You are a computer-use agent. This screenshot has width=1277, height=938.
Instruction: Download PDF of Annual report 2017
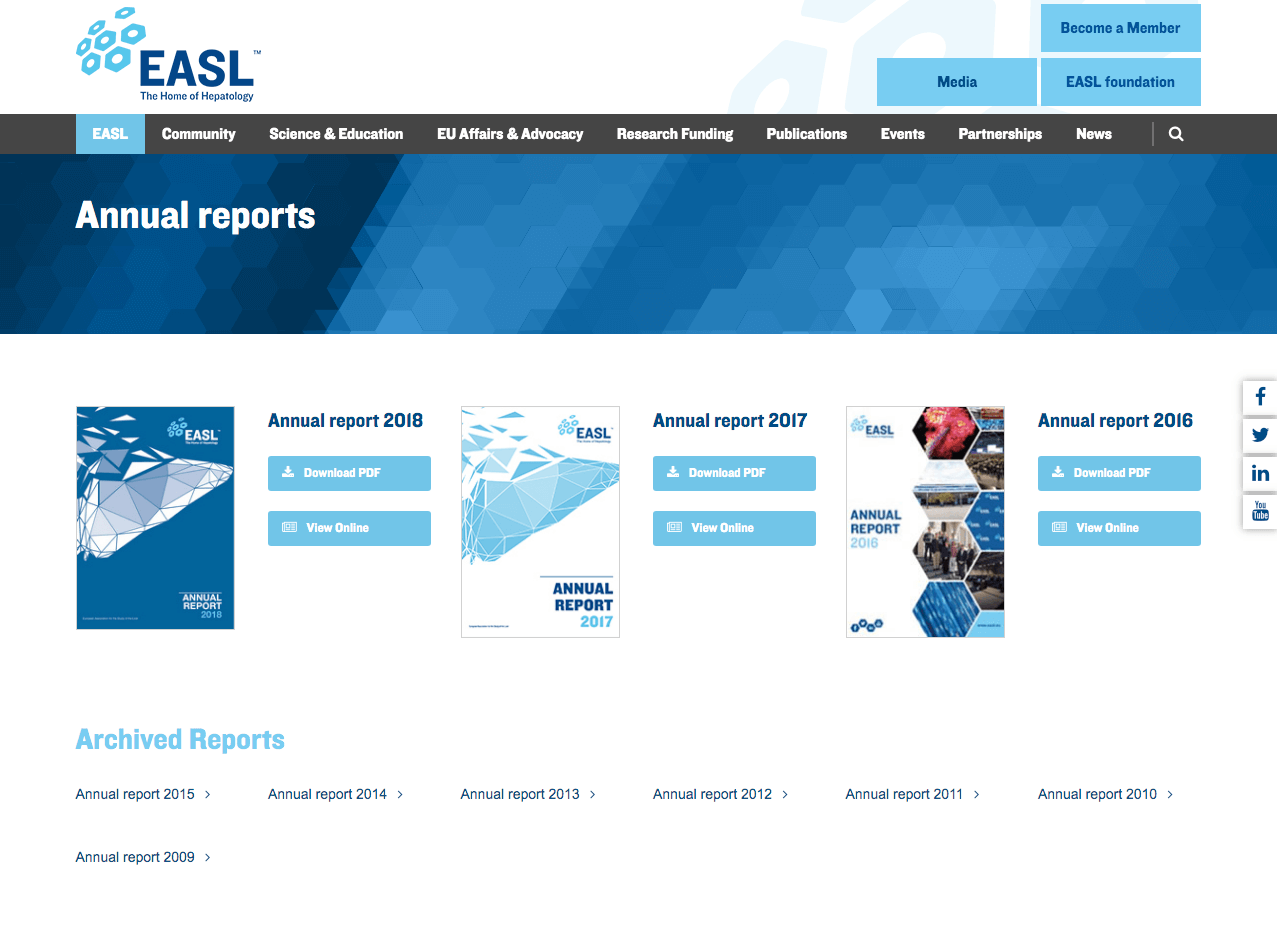[734, 473]
